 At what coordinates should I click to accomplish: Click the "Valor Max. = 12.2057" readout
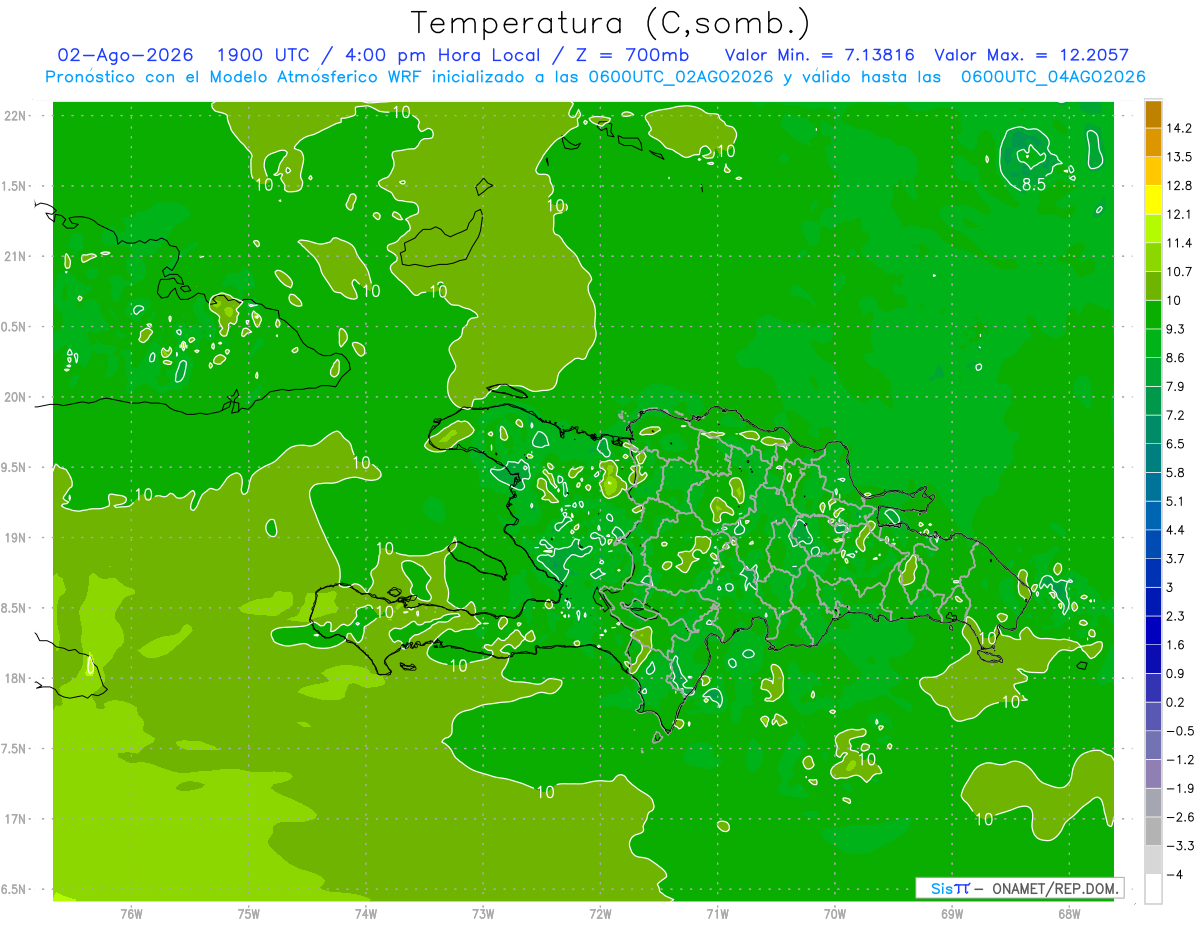tap(1031, 55)
